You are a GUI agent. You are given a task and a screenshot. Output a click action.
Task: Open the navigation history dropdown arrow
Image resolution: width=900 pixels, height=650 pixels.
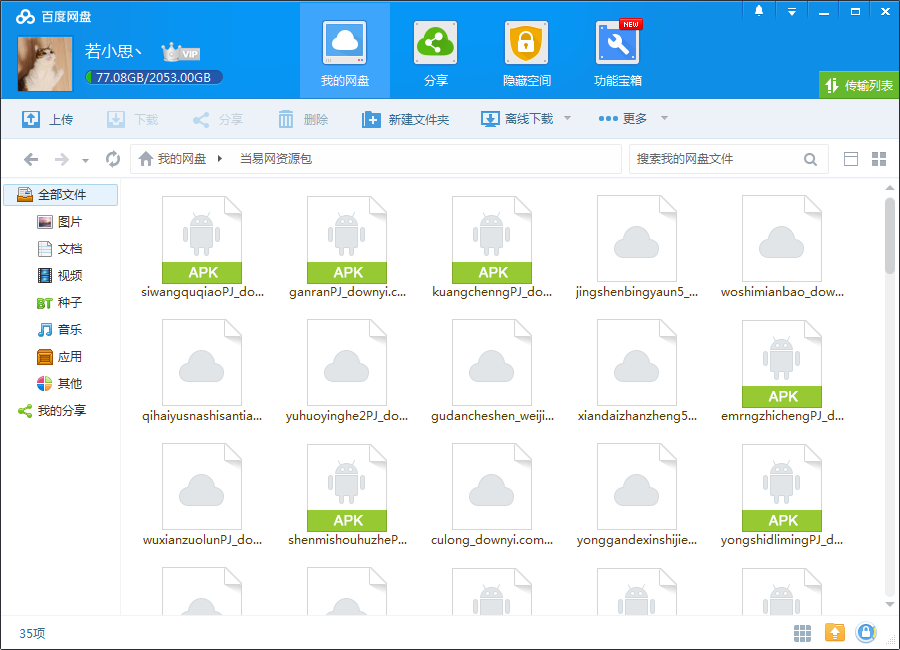click(x=86, y=160)
